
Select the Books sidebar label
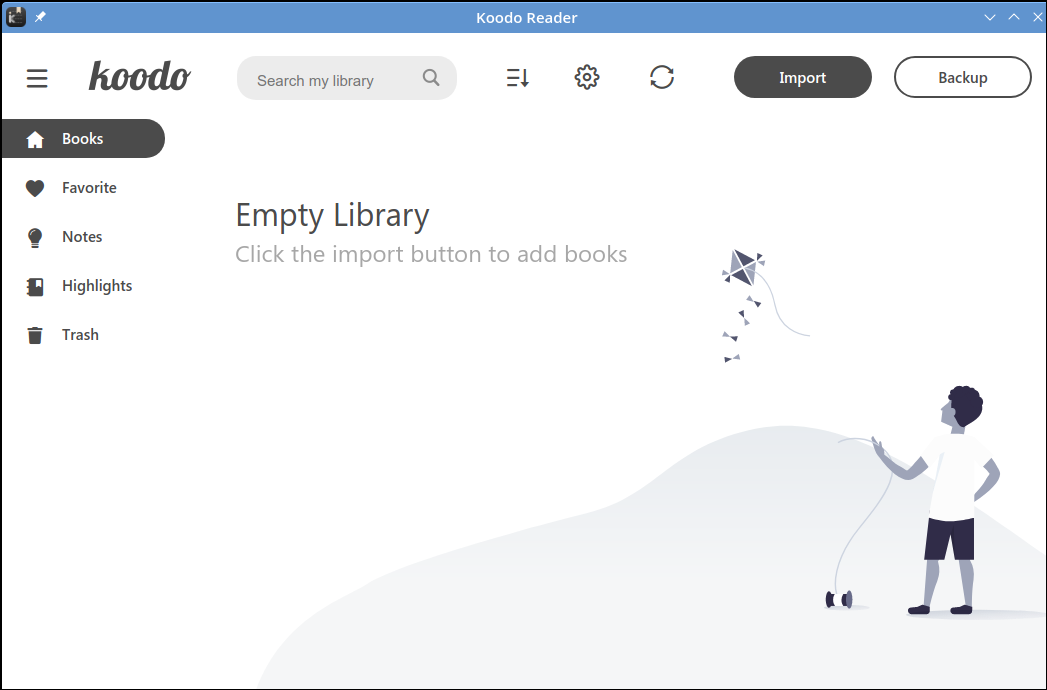point(83,138)
